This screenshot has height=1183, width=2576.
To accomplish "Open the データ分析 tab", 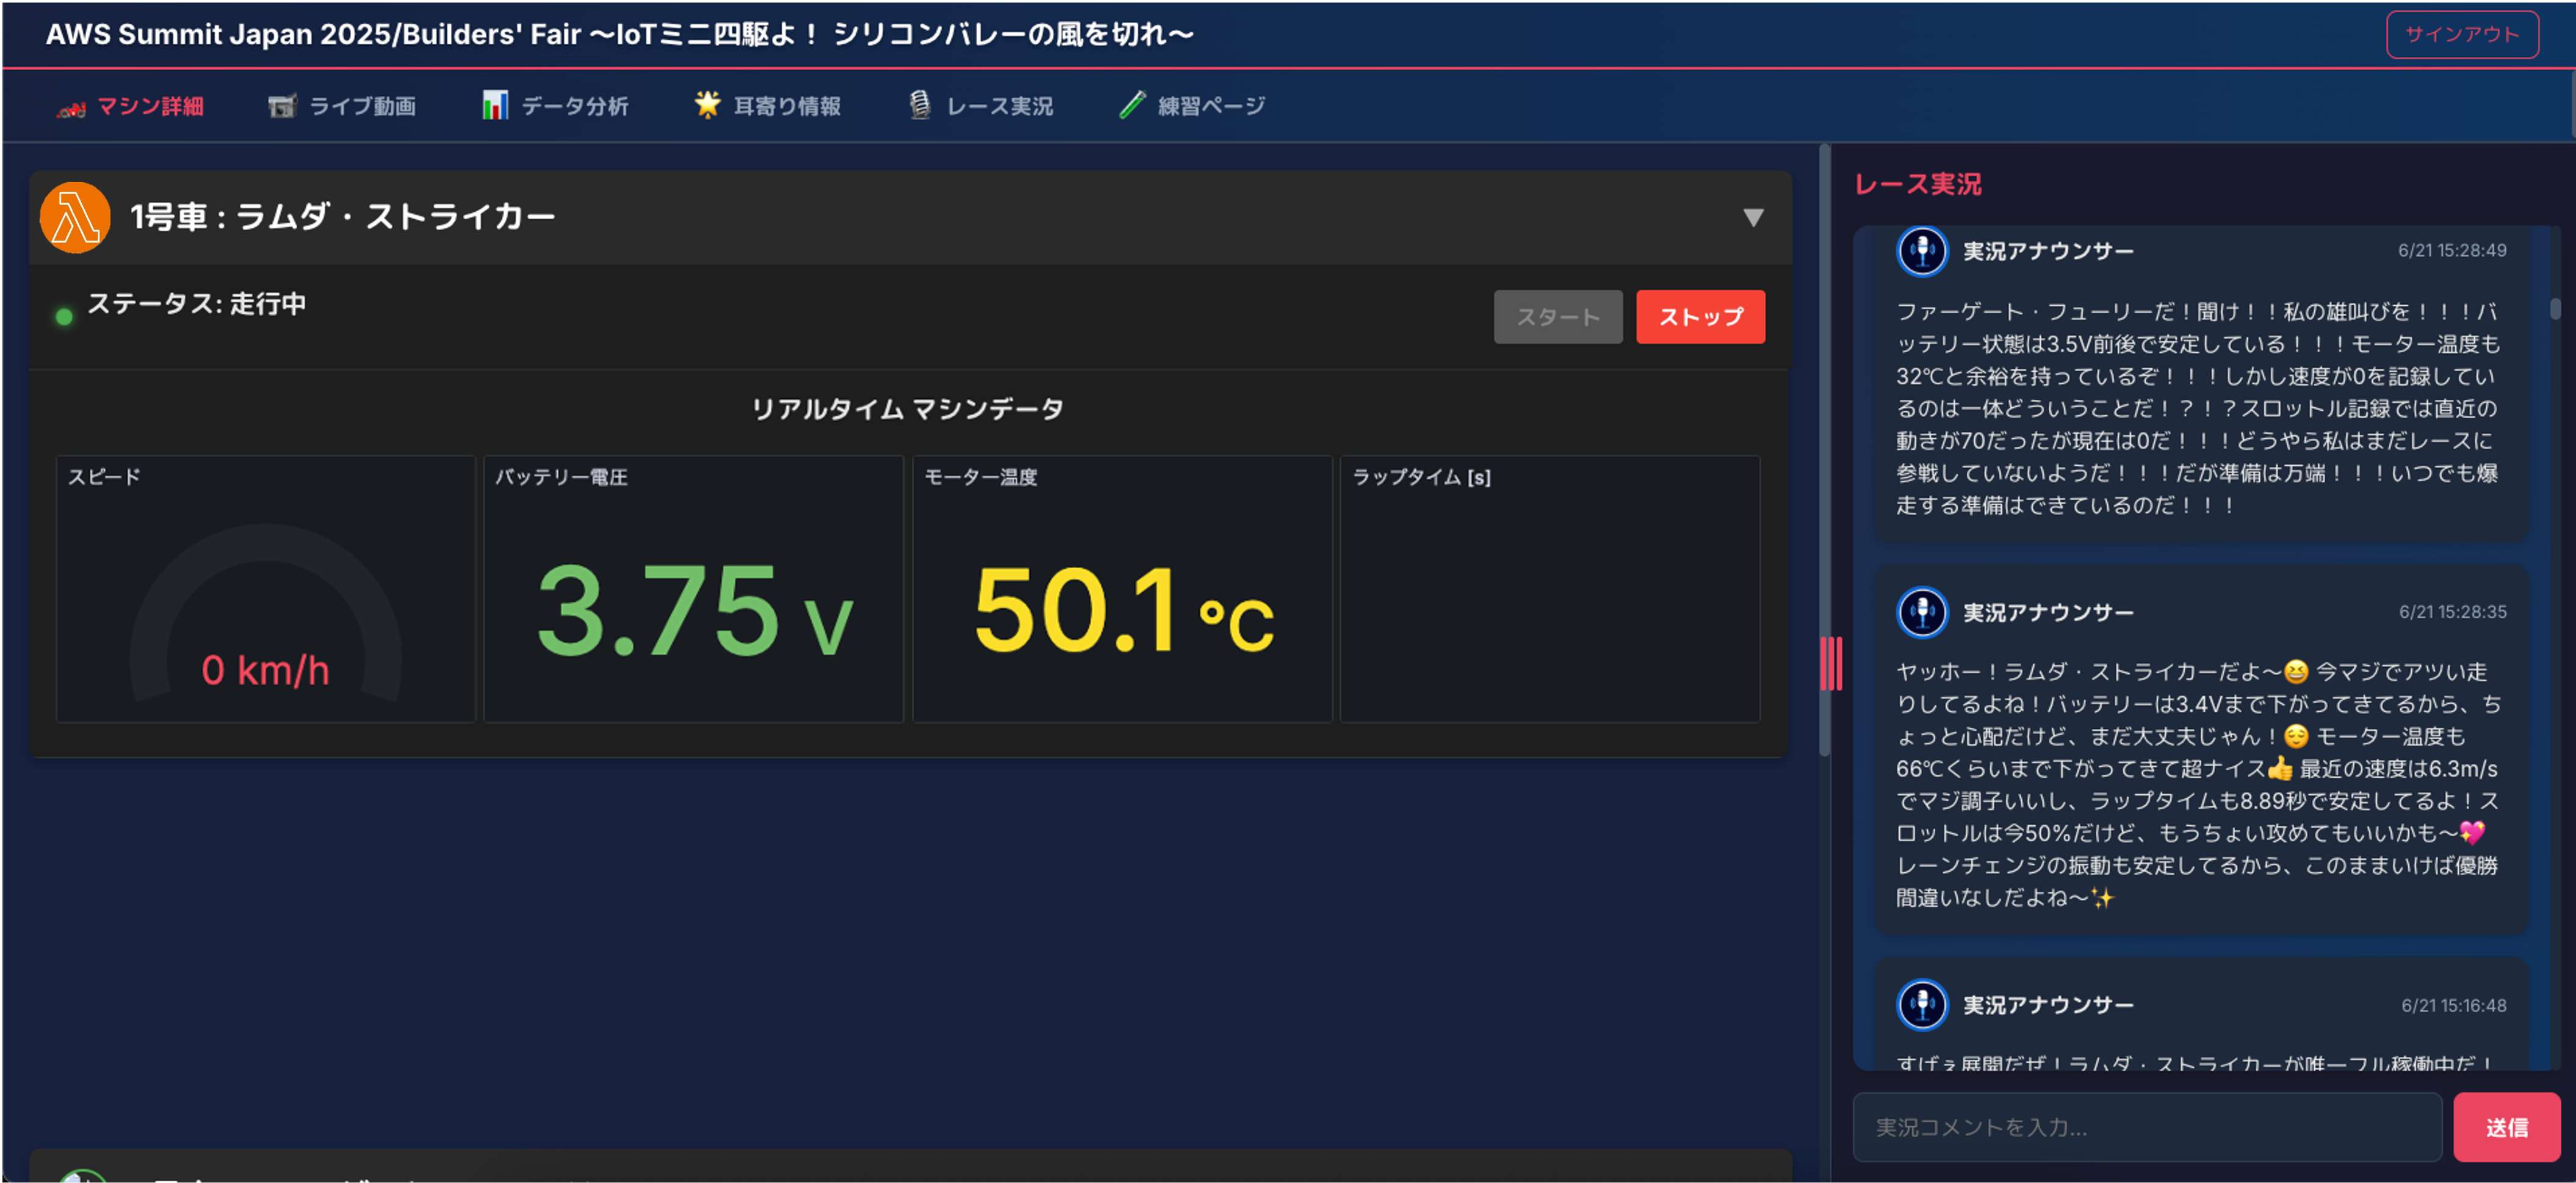I will pos(574,106).
